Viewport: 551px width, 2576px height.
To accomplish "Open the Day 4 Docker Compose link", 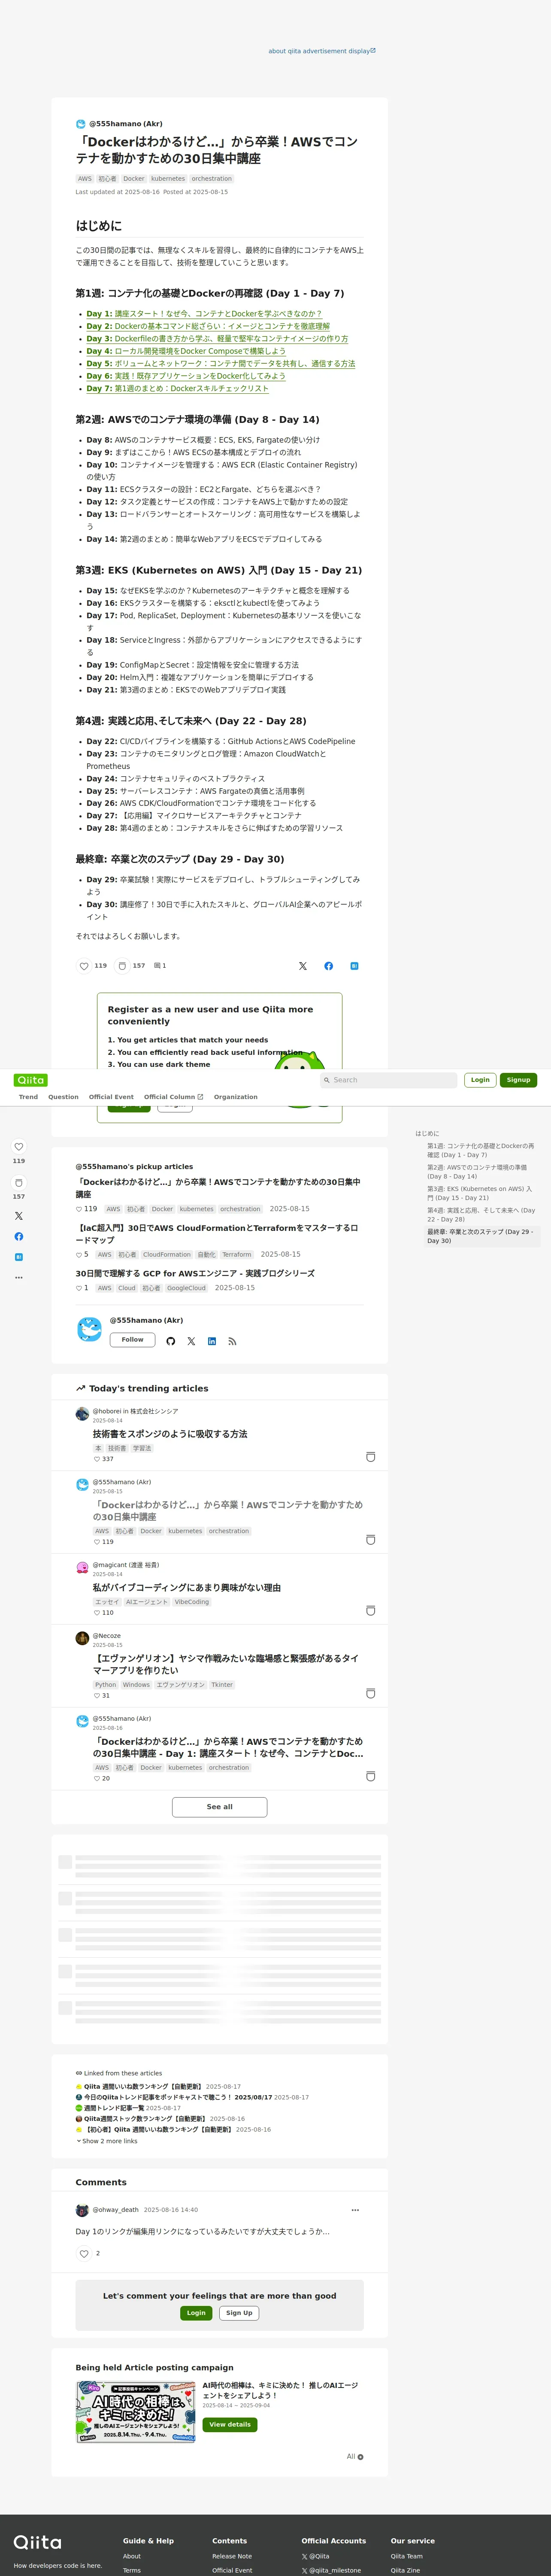I will [186, 351].
